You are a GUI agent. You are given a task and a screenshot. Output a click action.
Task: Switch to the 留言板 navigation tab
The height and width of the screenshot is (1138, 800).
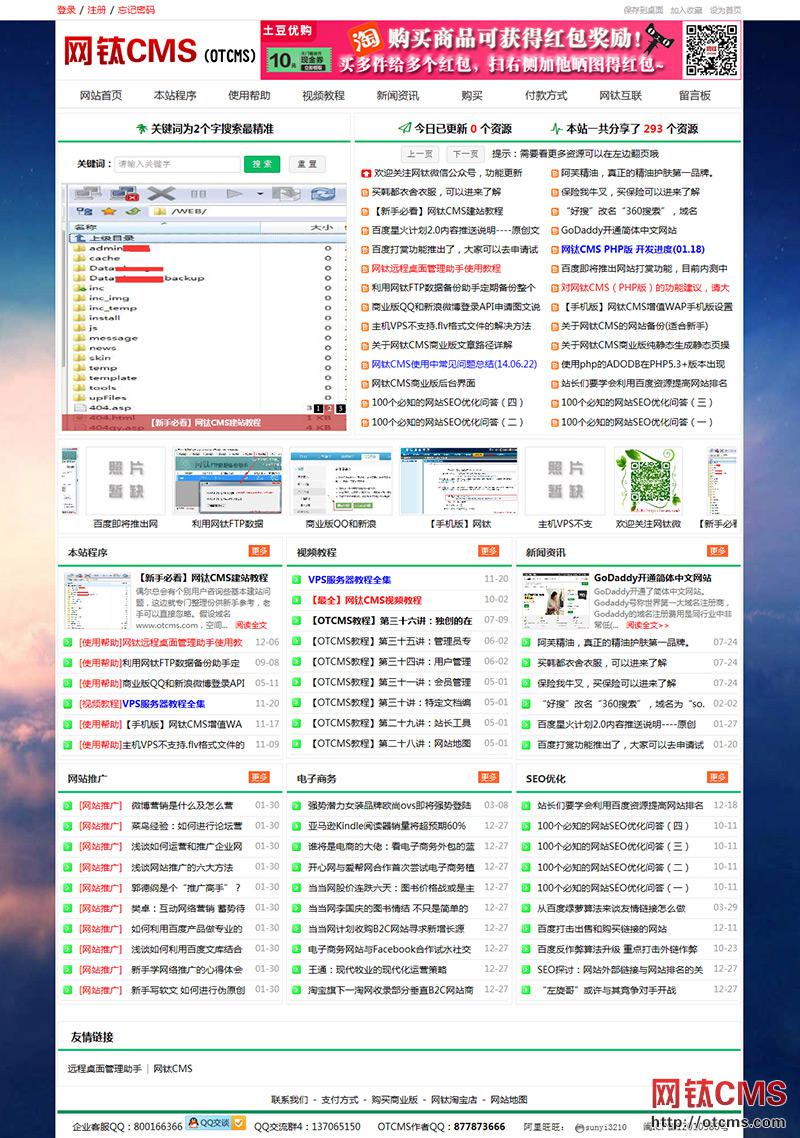point(694,94)
